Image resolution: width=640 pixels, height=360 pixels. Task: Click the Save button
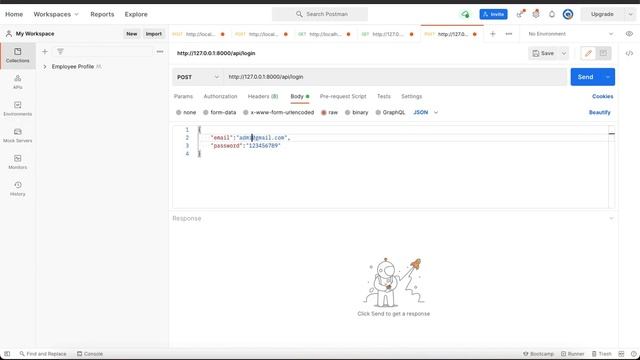click(544, 53)
